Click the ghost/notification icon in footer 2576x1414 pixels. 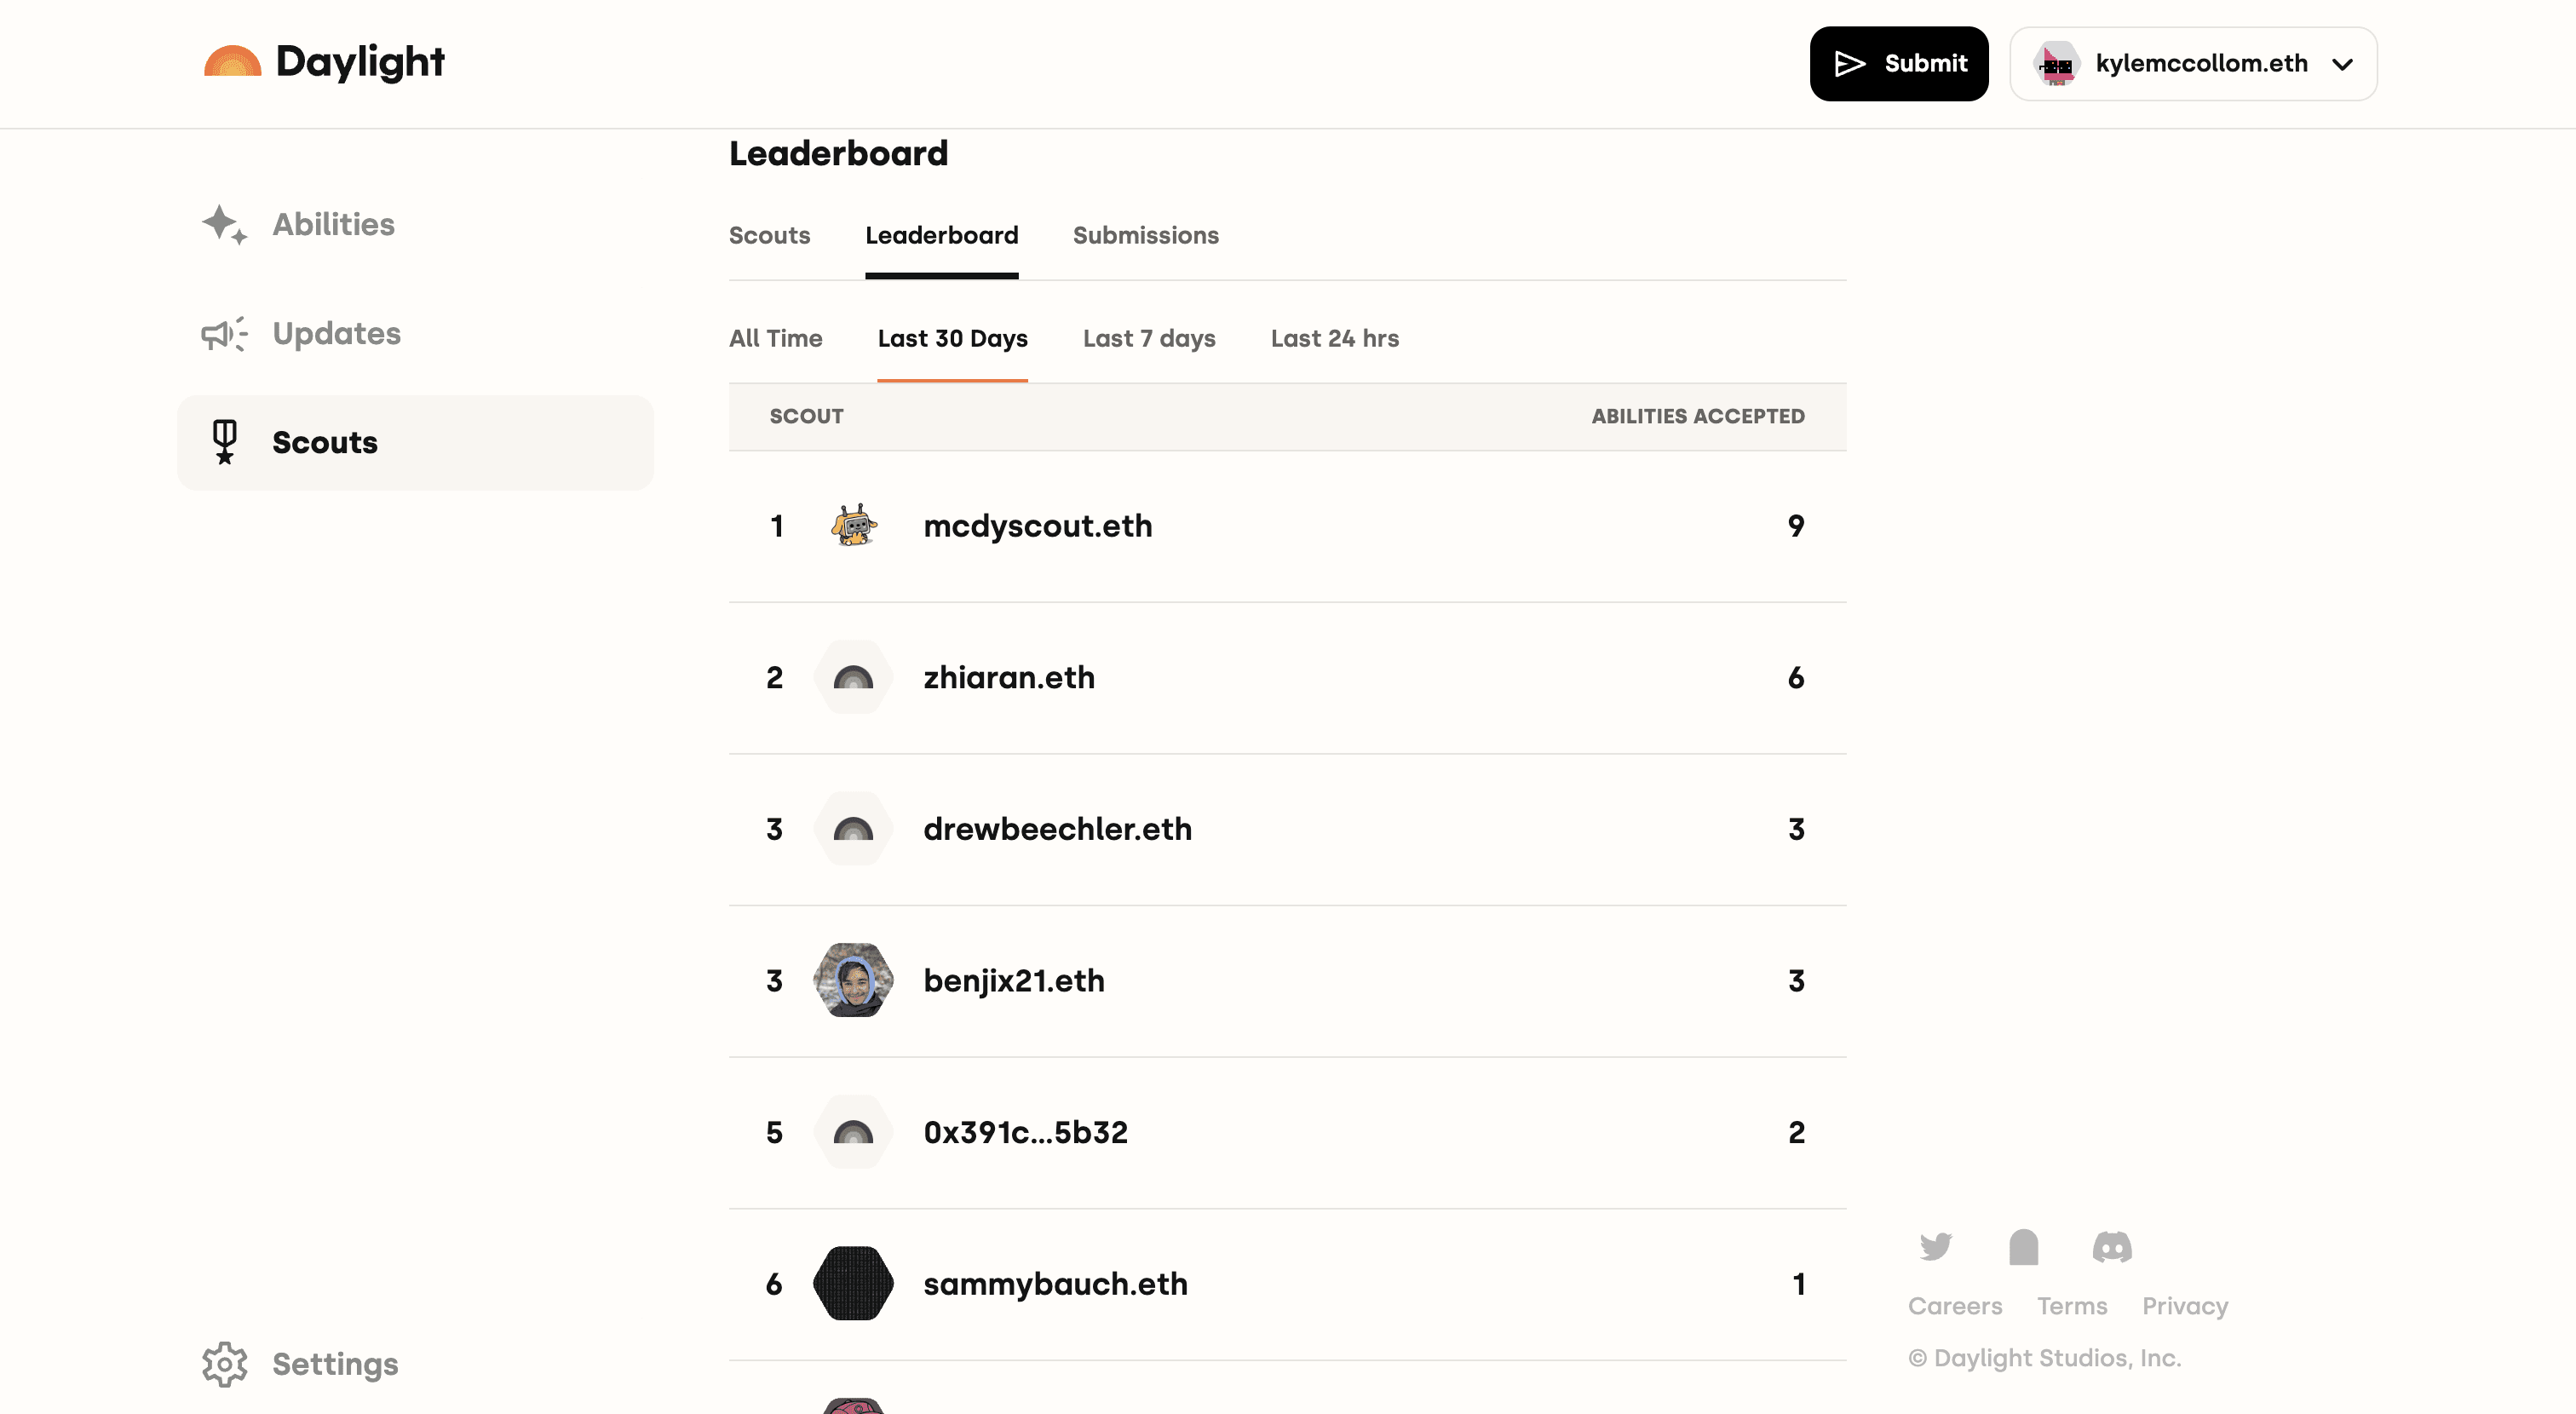point(2024,1245)
